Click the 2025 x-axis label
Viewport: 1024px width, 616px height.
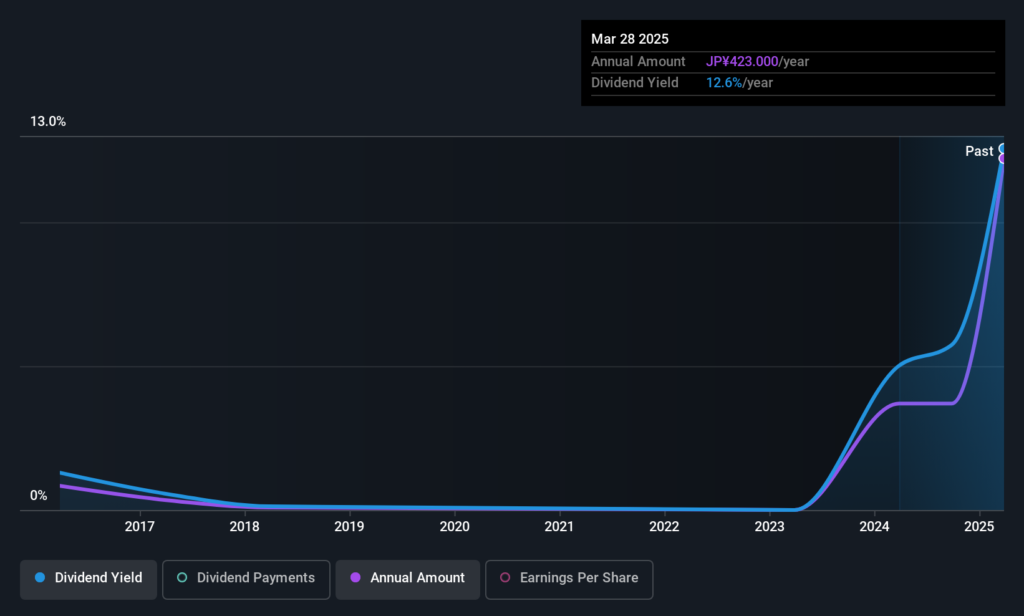[x=979, y=527]
